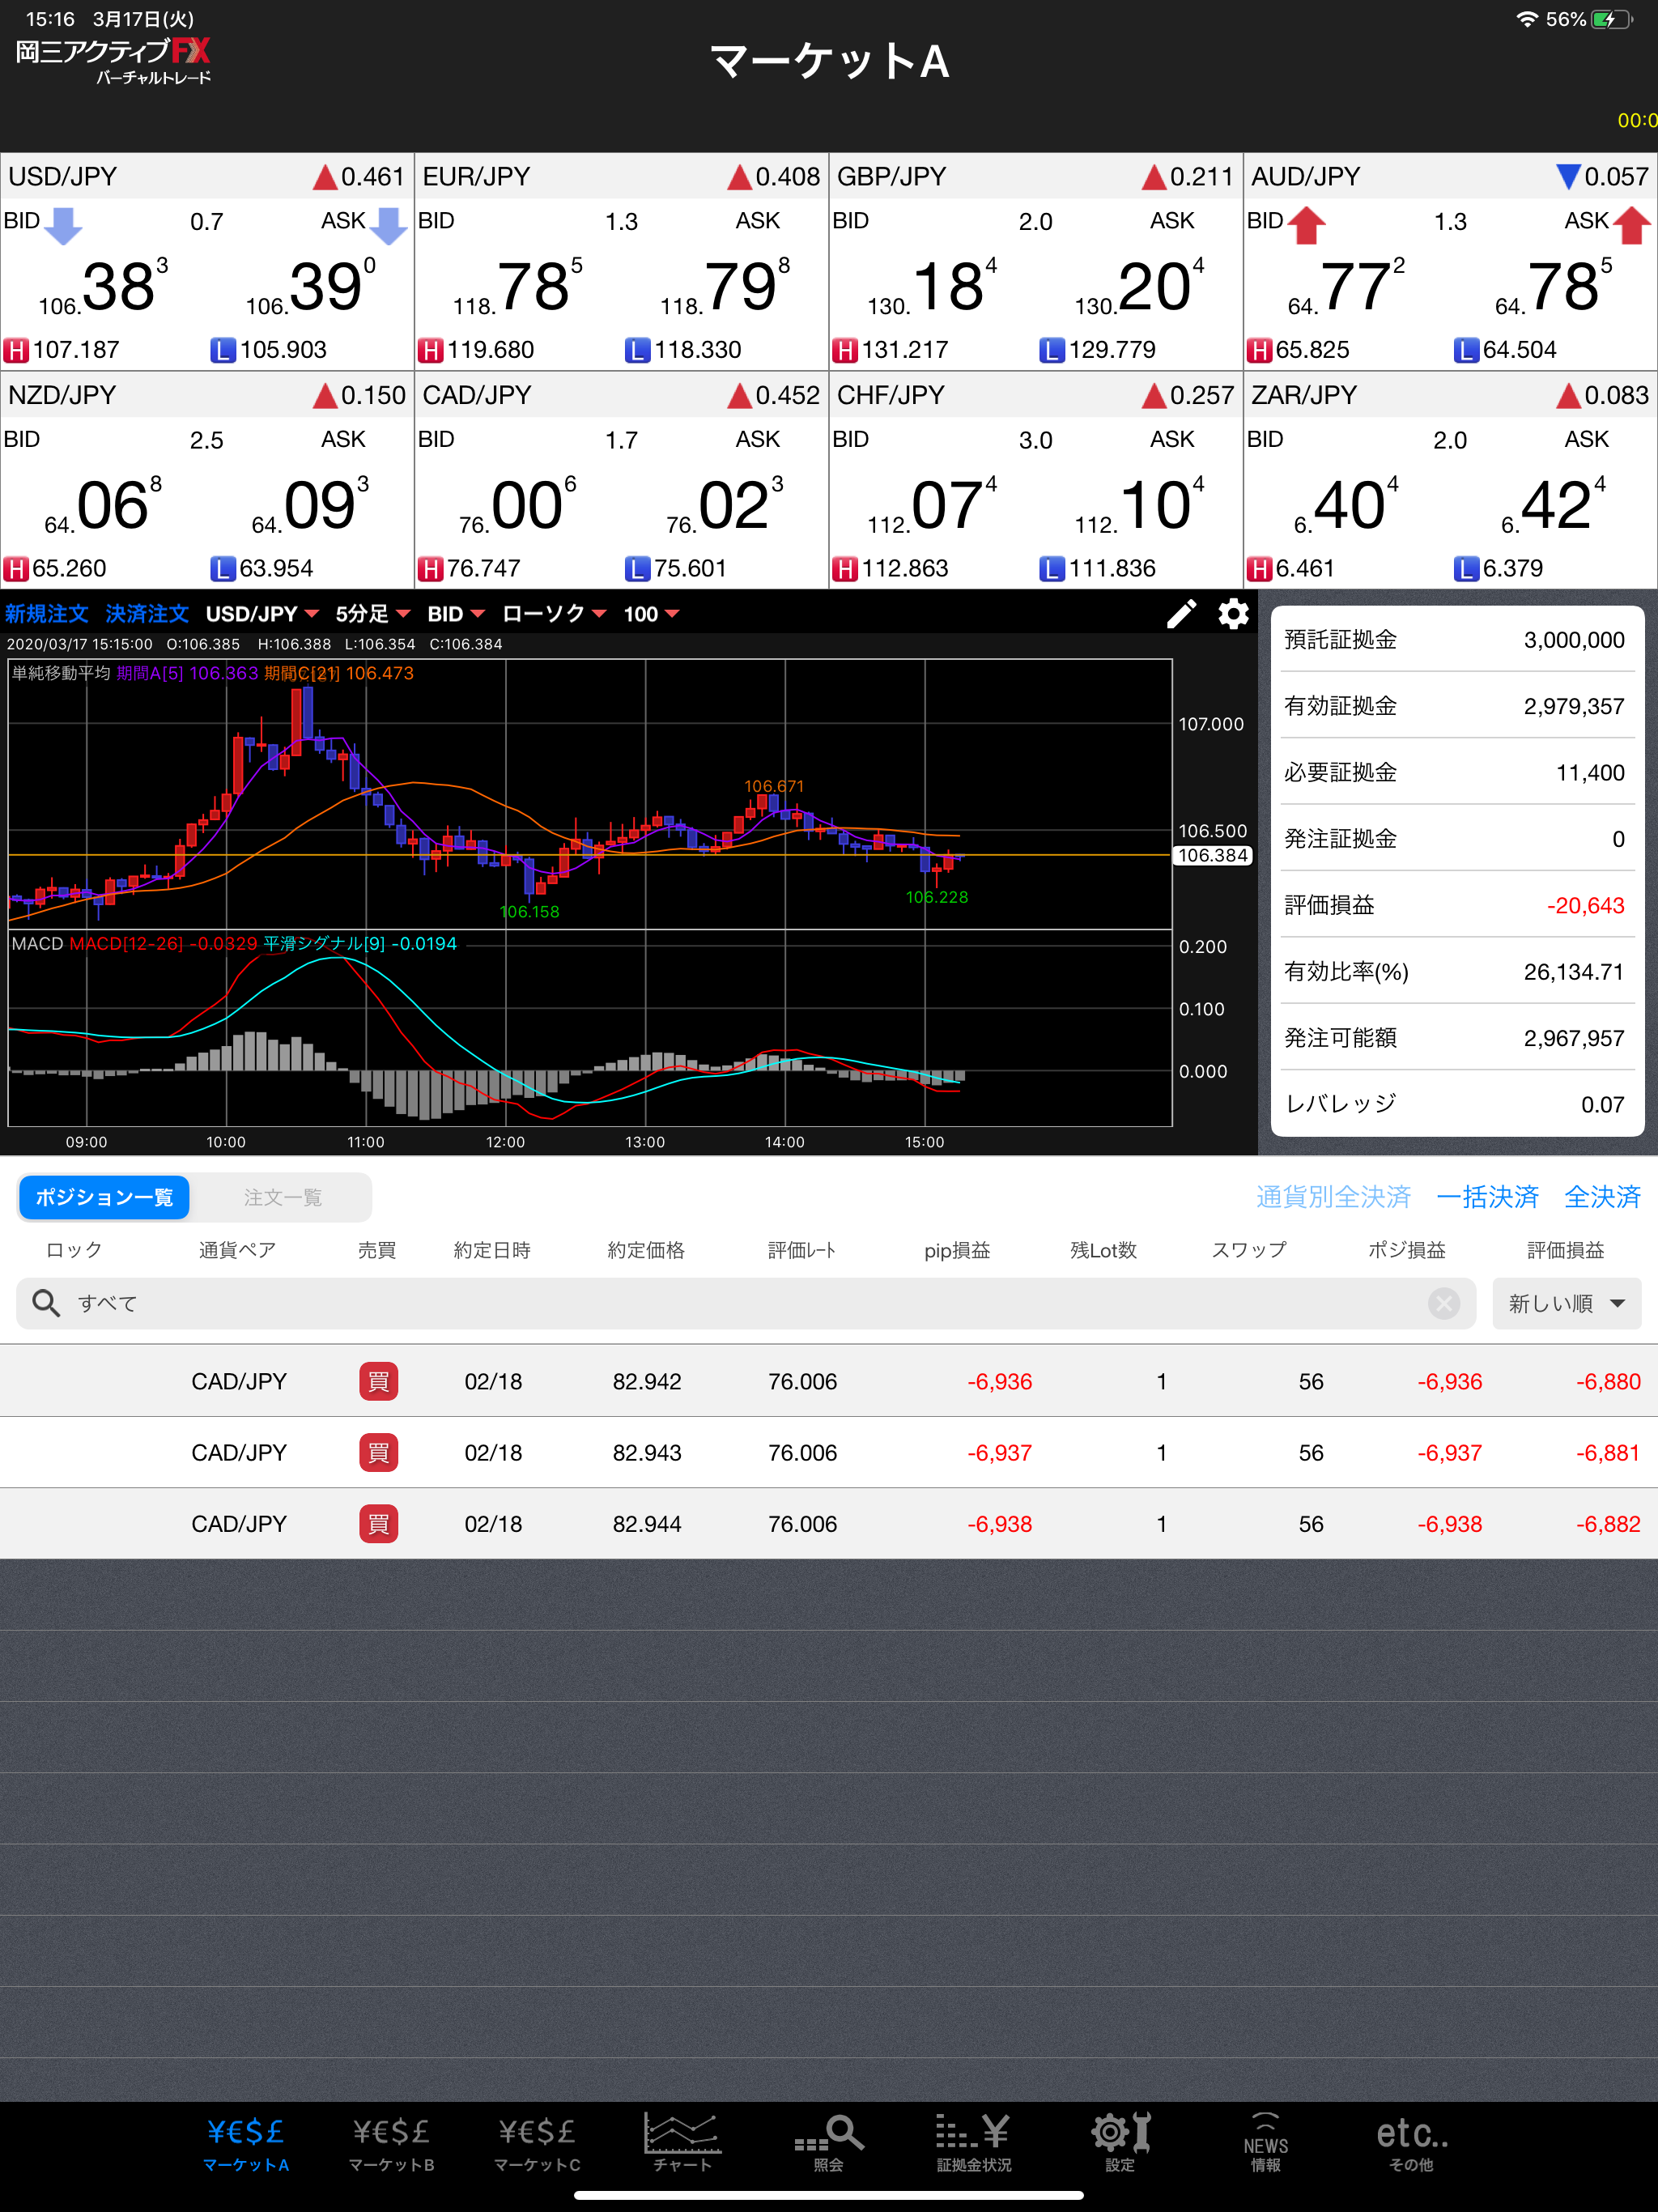Screen dimensions: 1658x2212
Task: Open the 設定 settings icon
Action: coord(1119,2143)
